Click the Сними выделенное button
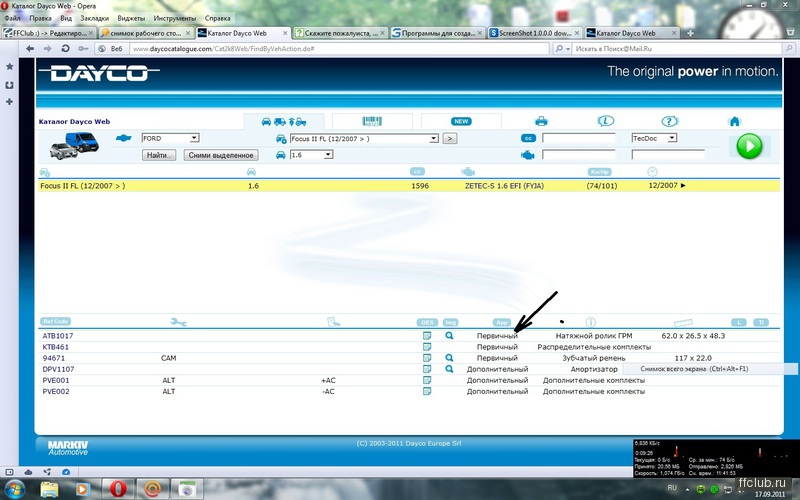Screen dimensions: 800x500 [x=221, y=155]
